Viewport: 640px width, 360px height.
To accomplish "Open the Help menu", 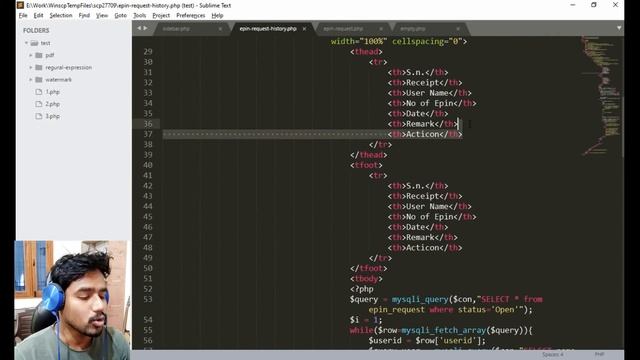I will [x=217, y=16].
